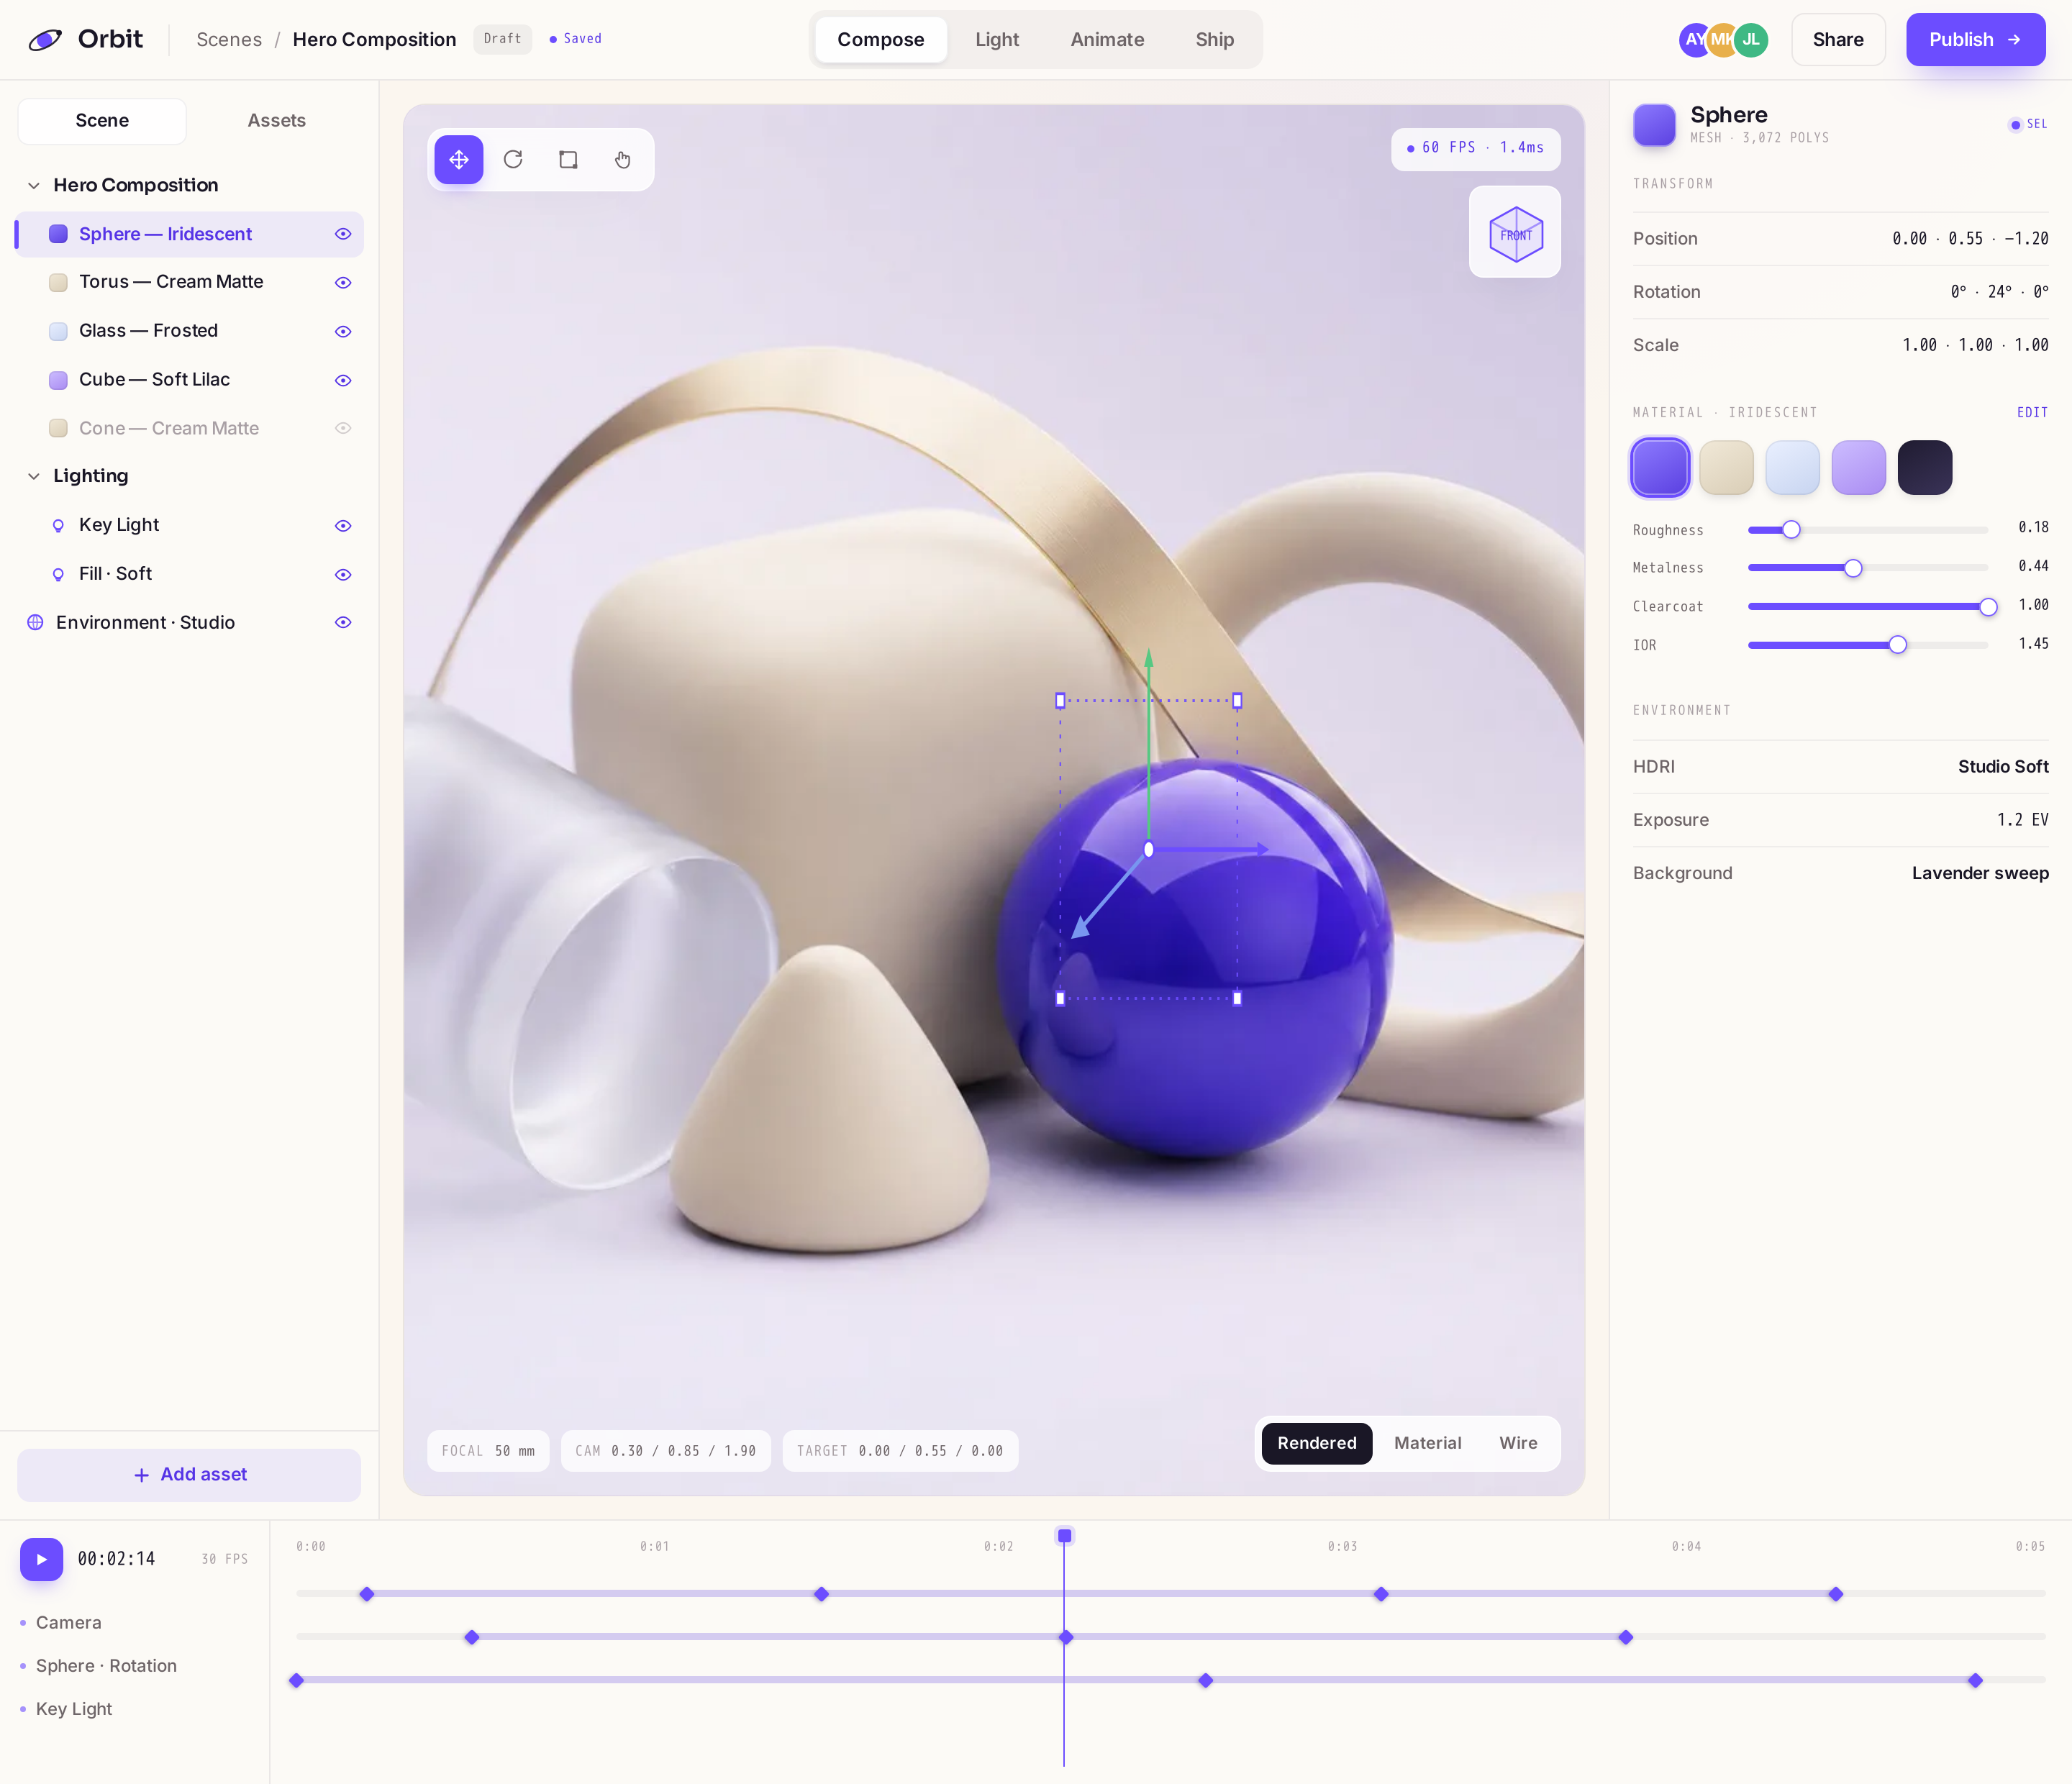Click the Exposure 1.2 EV value

2022,820
